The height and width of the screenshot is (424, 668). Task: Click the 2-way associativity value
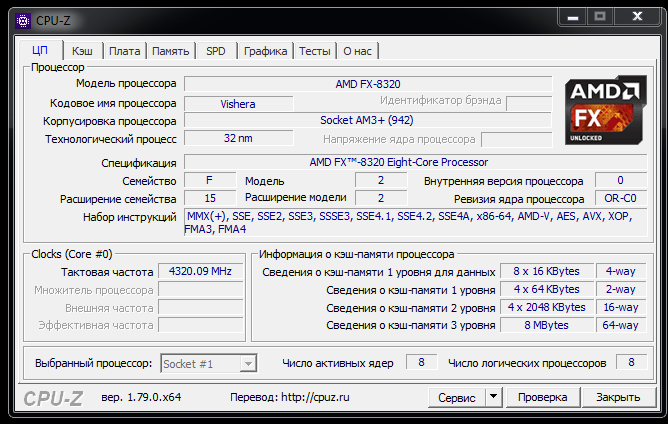click(621, 289)
